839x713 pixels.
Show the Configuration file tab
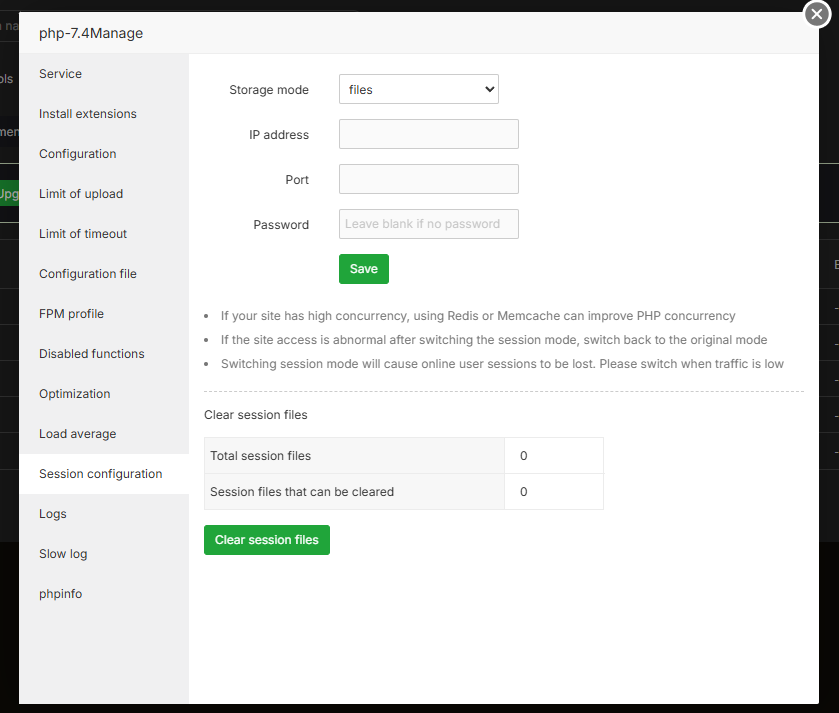click(88, 274)
